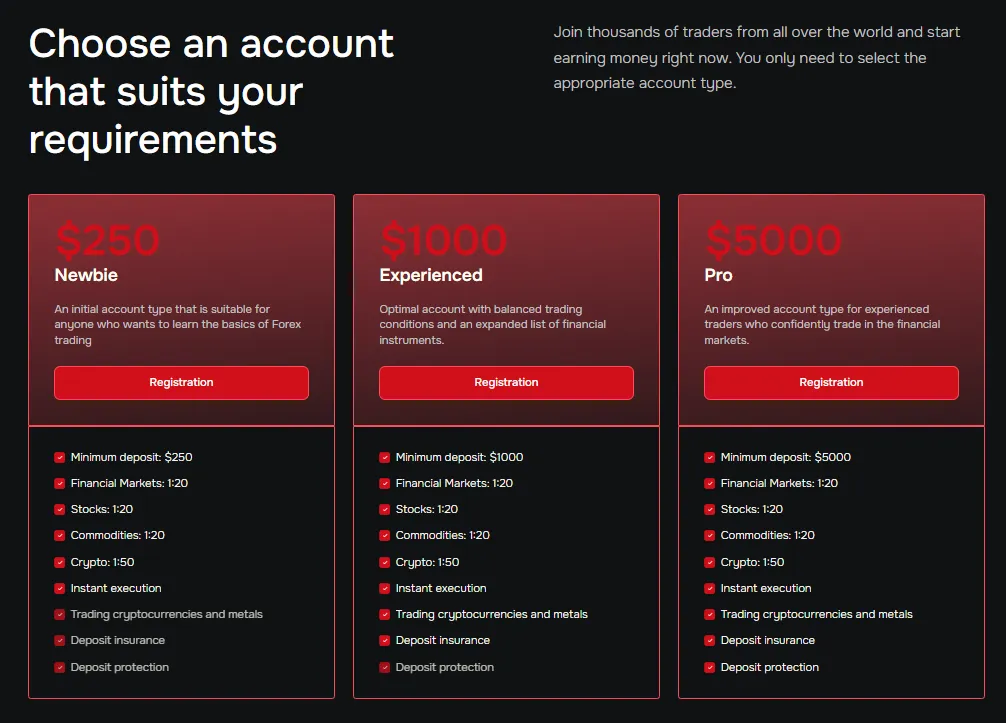The height and width of the screenshot is (723, 1006).
Task: Click Newbie Financial Markets check icon
Action: (60, 484)
